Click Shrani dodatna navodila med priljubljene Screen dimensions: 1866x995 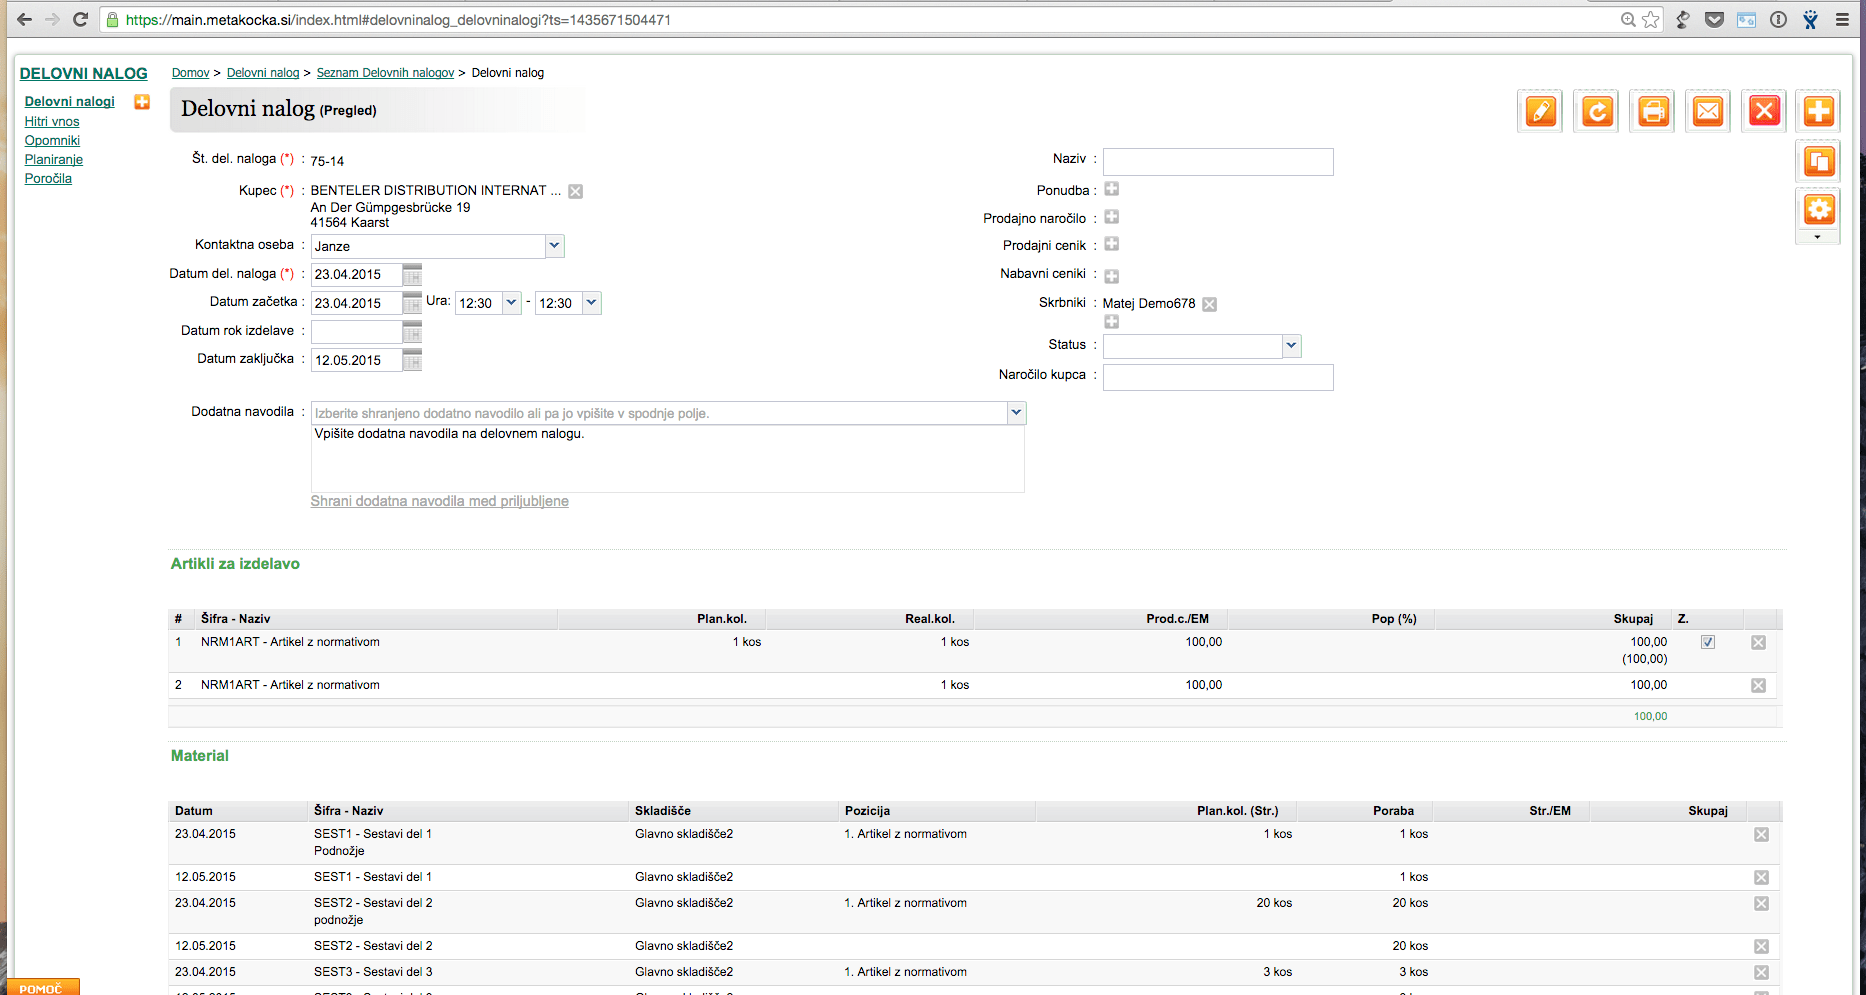click(x=439, y=501)
